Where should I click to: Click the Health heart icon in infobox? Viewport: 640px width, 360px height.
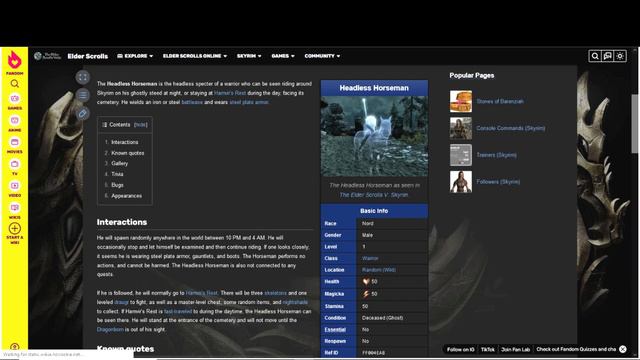point(366,282)
